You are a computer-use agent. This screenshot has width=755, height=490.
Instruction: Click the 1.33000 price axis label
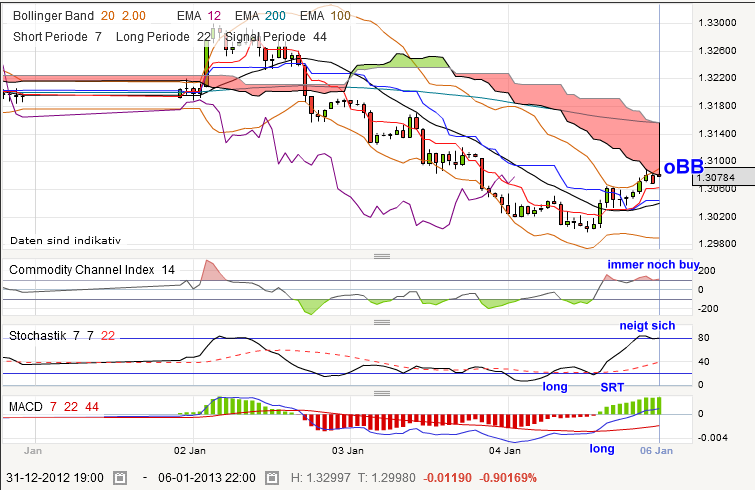pyautogui.click(x=717, y=23)
